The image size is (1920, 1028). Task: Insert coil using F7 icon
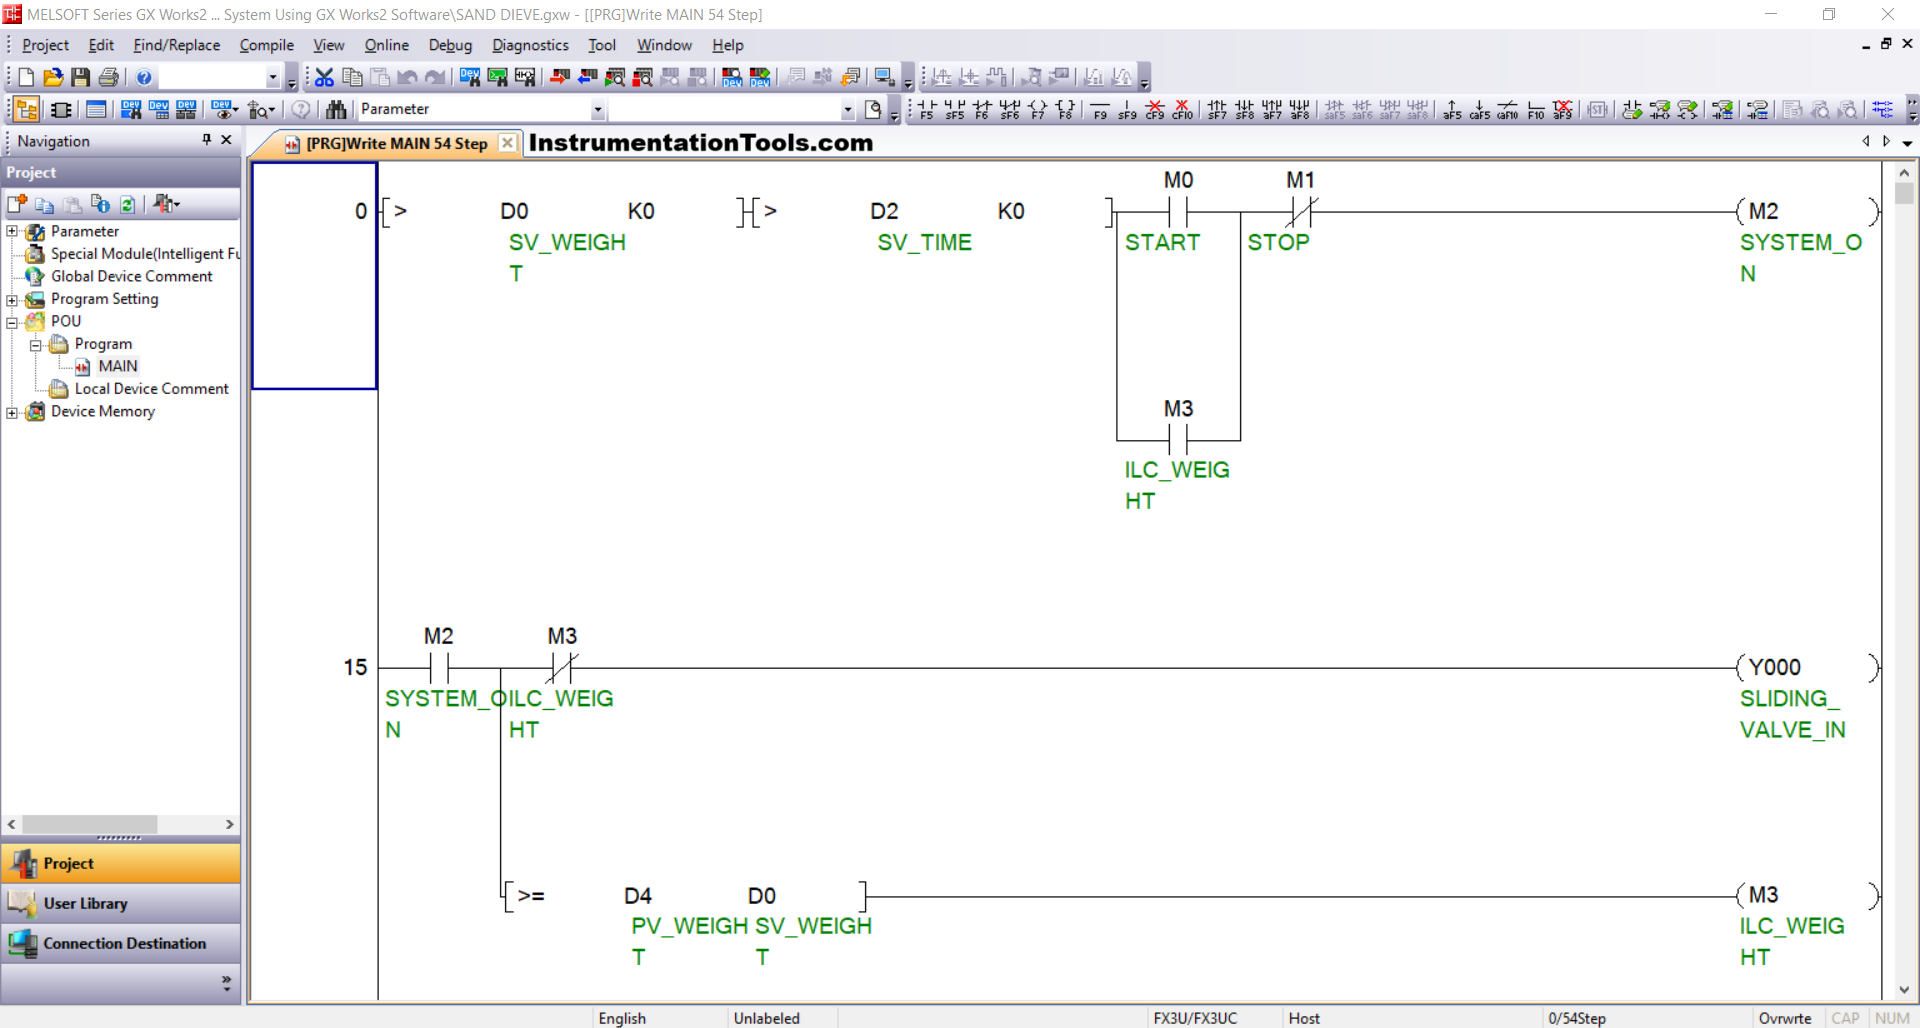point(1038,109)
